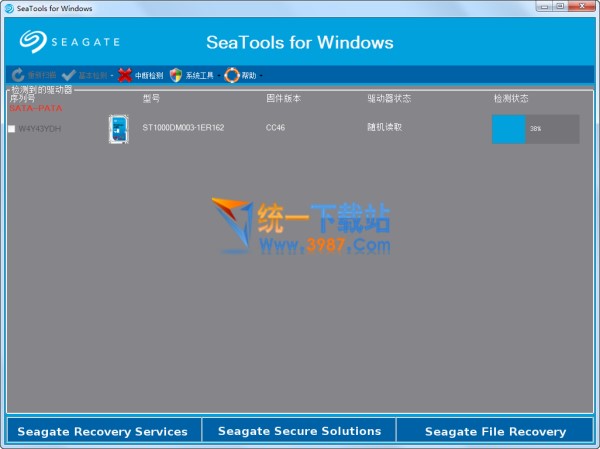Viewport: 600px width, 449px height.
Task: Select the hard drive icon for ST1000DM003
Action: coord(118,130)
